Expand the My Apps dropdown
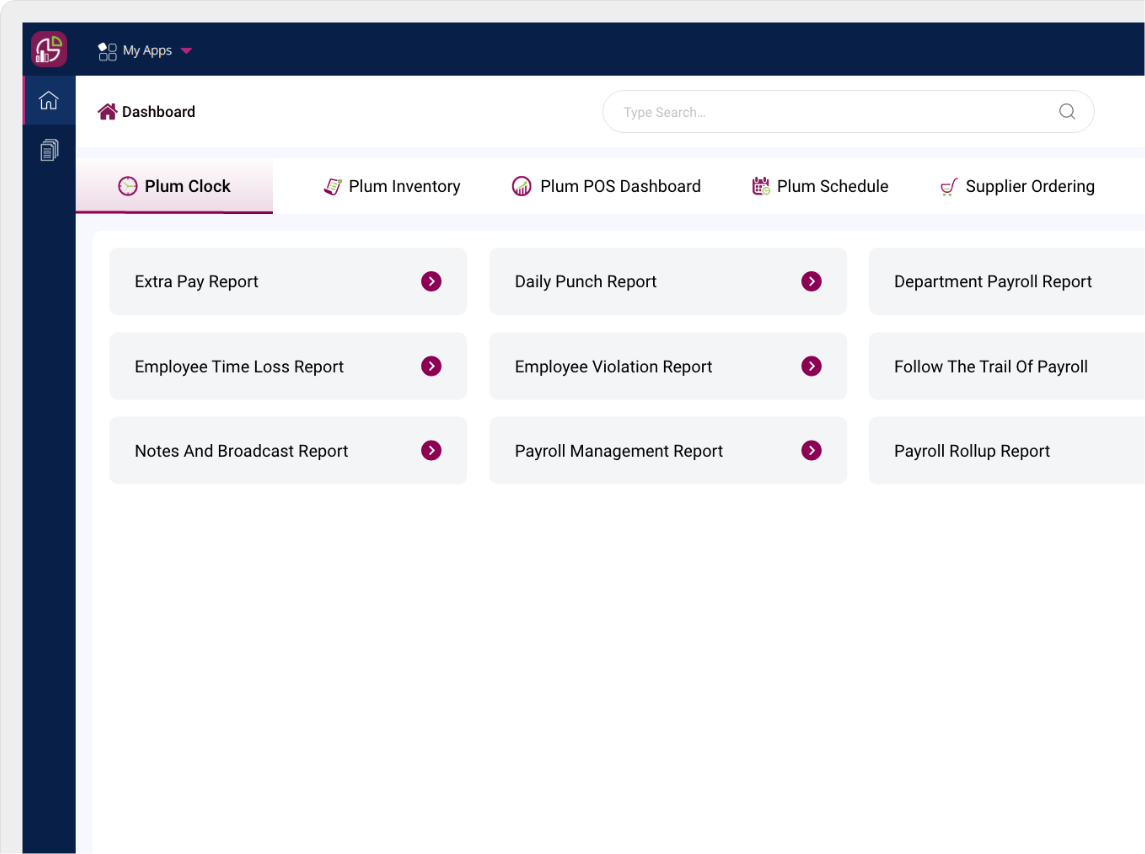The height and width of the screenshot is (854, 1145). point(186,49)
